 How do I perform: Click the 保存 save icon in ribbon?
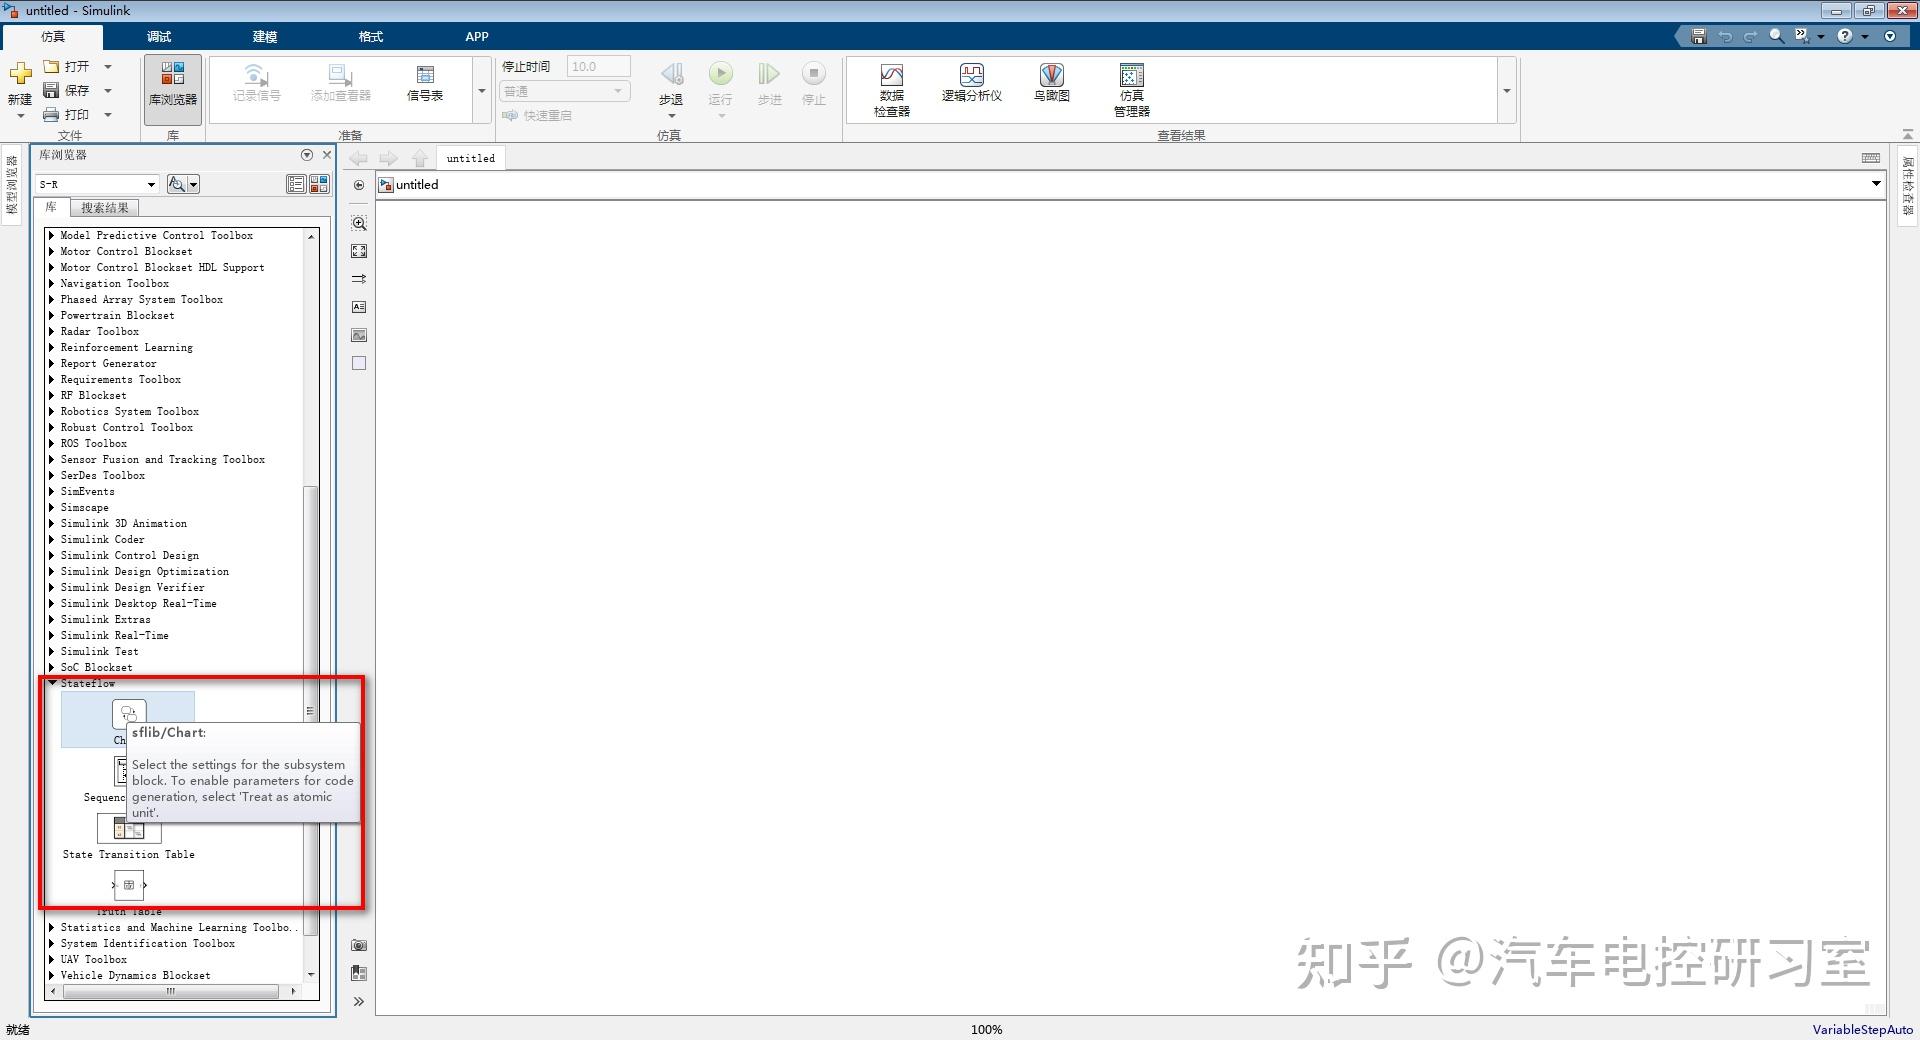[52, 90]
